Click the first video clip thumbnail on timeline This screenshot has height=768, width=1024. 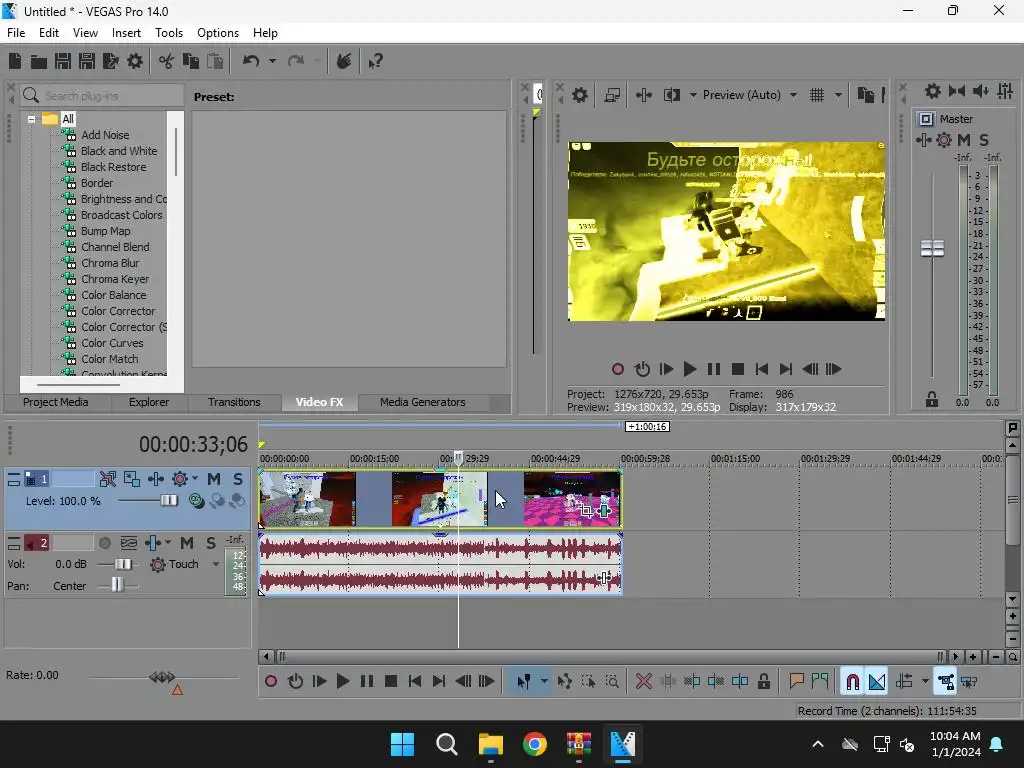click(308, 500)
